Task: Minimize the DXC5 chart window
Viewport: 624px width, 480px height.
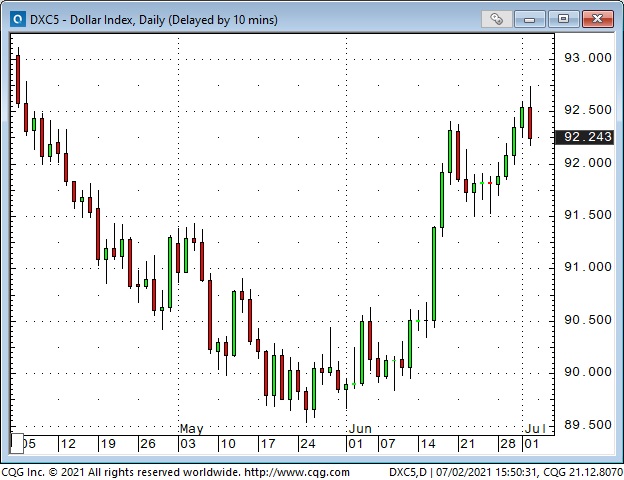Action: coord(529,19)
